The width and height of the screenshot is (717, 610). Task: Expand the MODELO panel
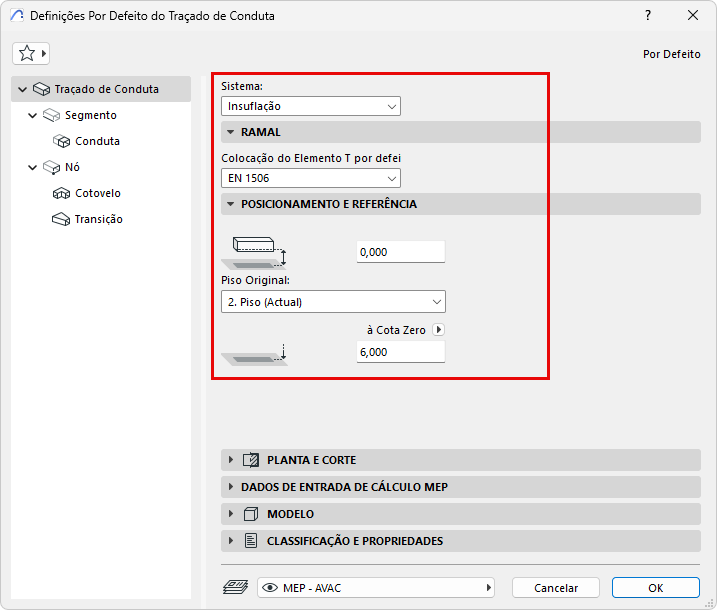tap(231, 514)
